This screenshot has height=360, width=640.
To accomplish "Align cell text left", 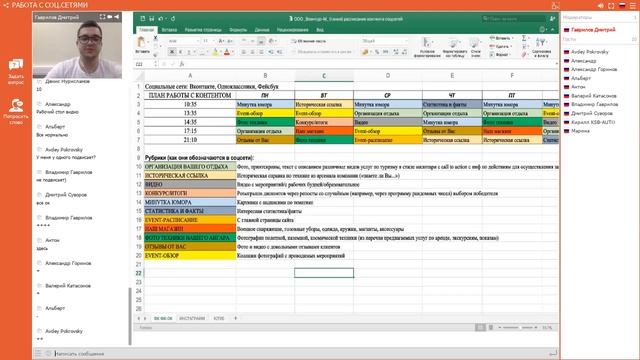I will tap(244, 52).
